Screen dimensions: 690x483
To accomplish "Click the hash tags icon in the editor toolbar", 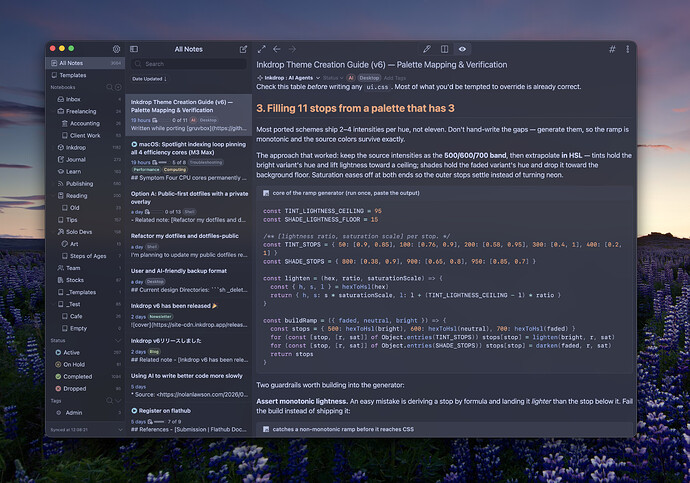I will [x=612, y=49].
